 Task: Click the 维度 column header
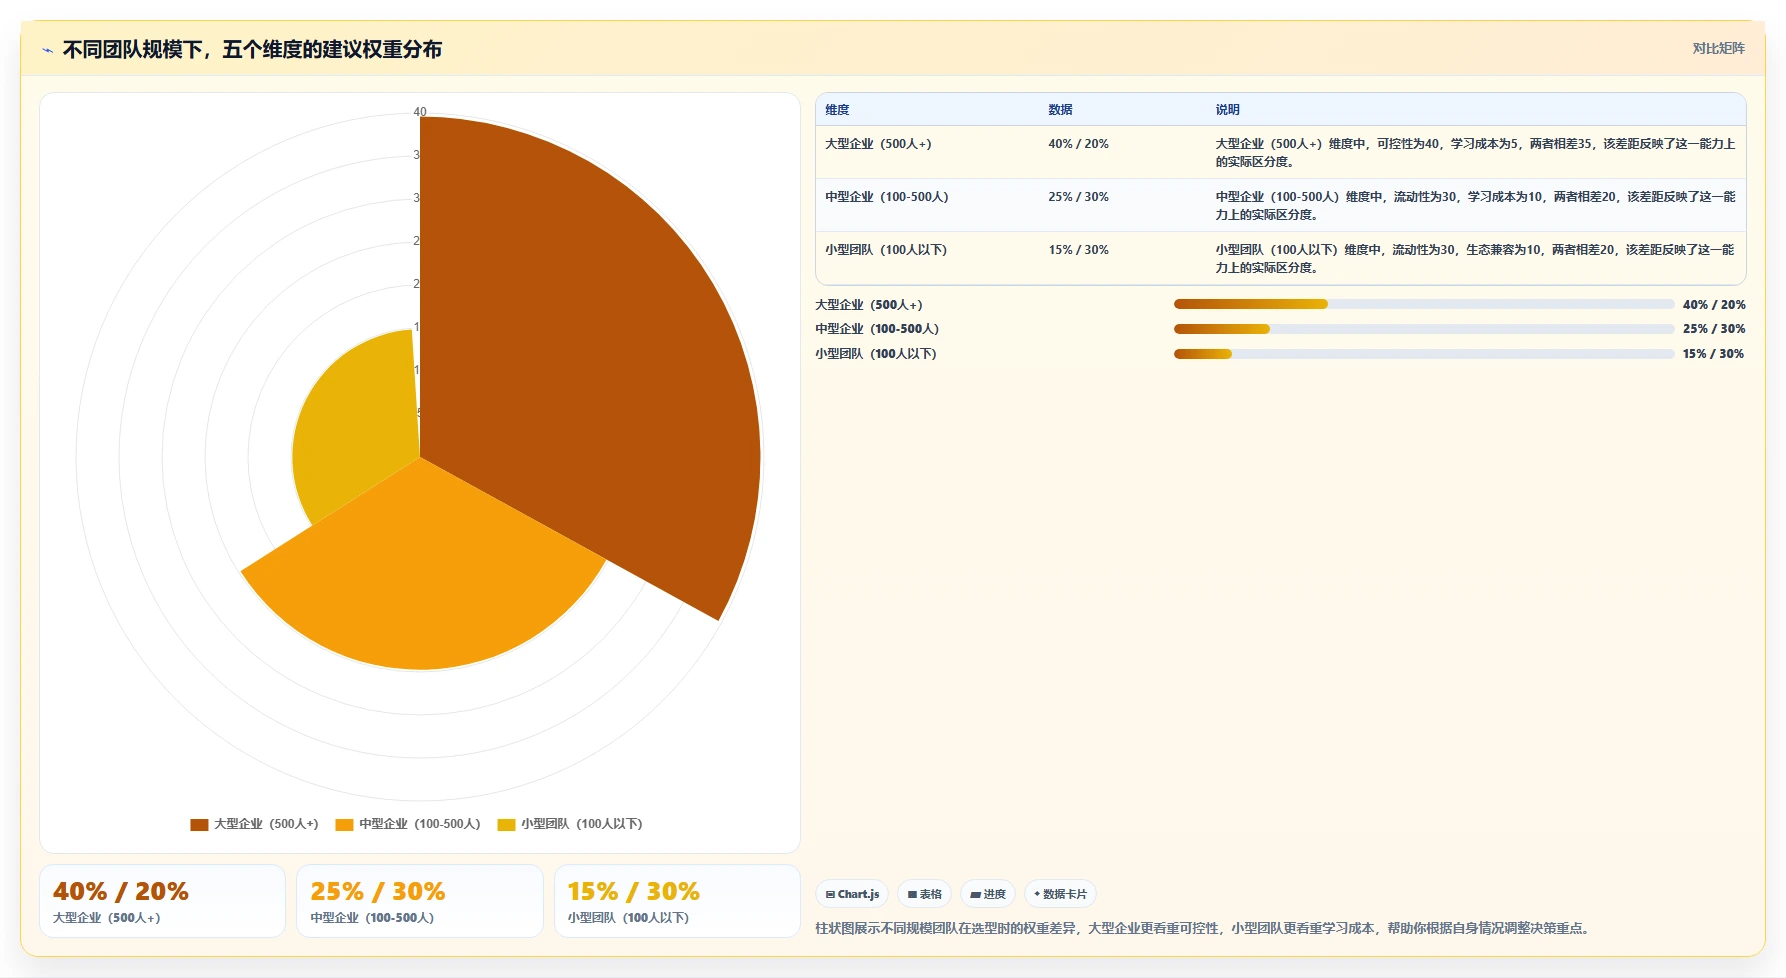click(837, 110)
